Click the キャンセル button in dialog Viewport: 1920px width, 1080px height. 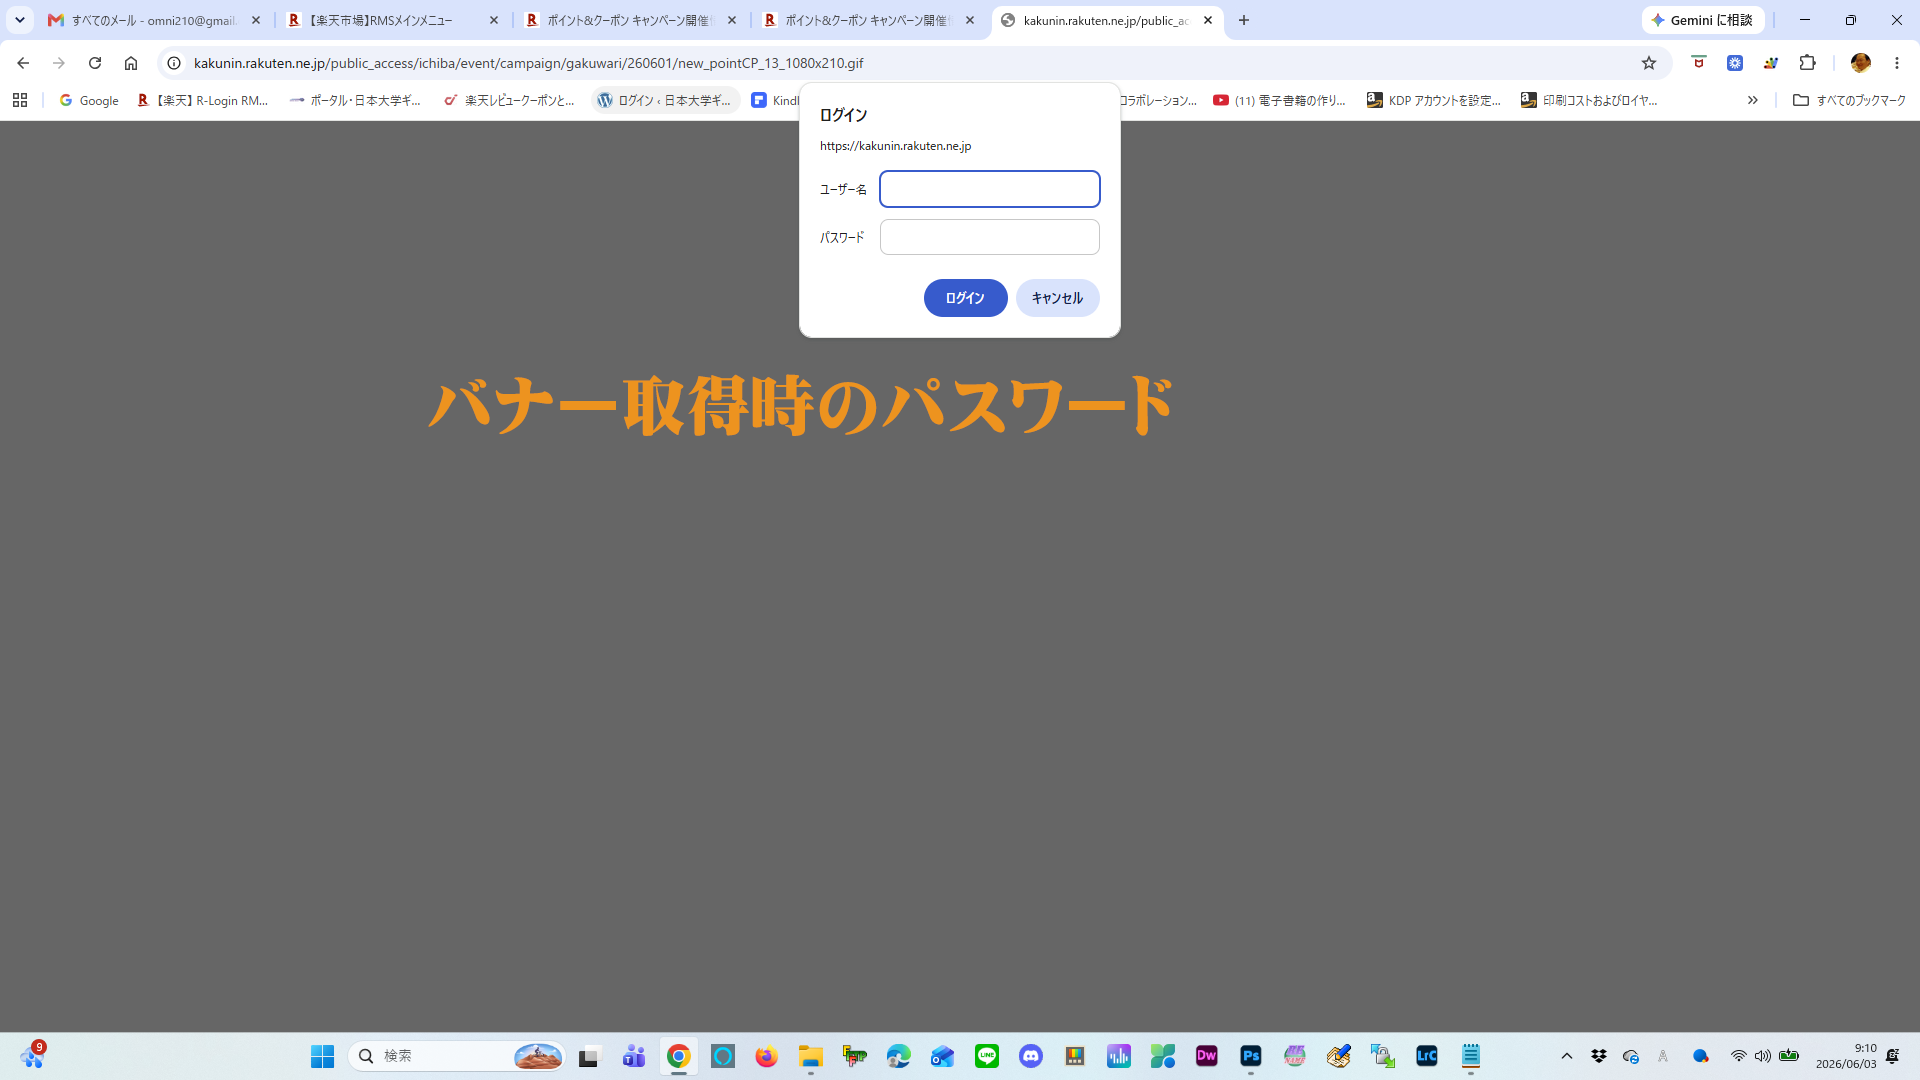click(1057, 298)
